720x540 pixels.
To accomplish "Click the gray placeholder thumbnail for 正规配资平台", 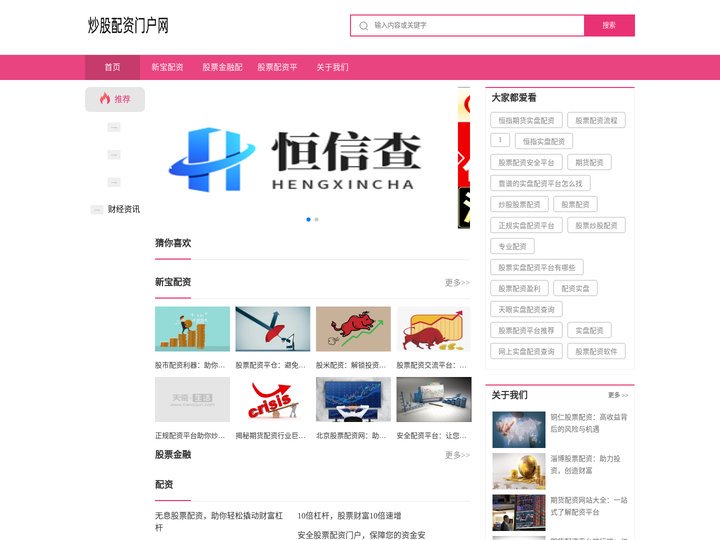I will coord(192,399).
